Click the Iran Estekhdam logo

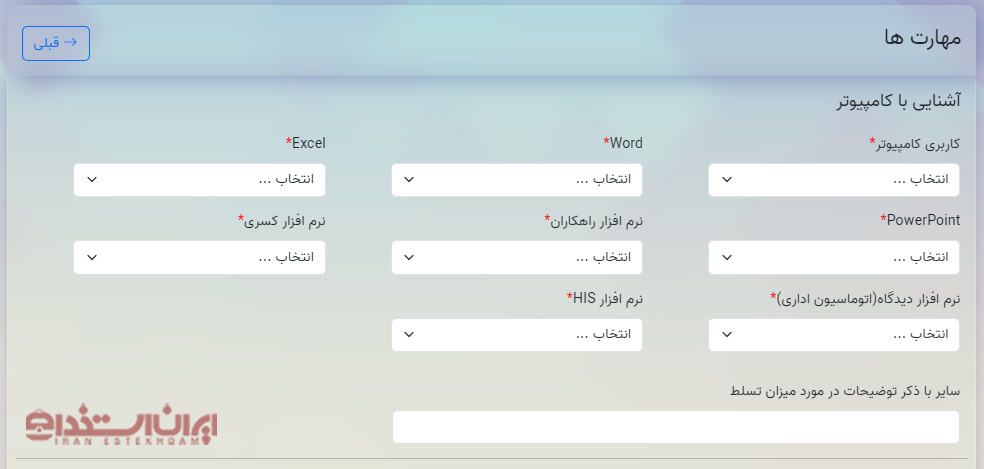121,424
